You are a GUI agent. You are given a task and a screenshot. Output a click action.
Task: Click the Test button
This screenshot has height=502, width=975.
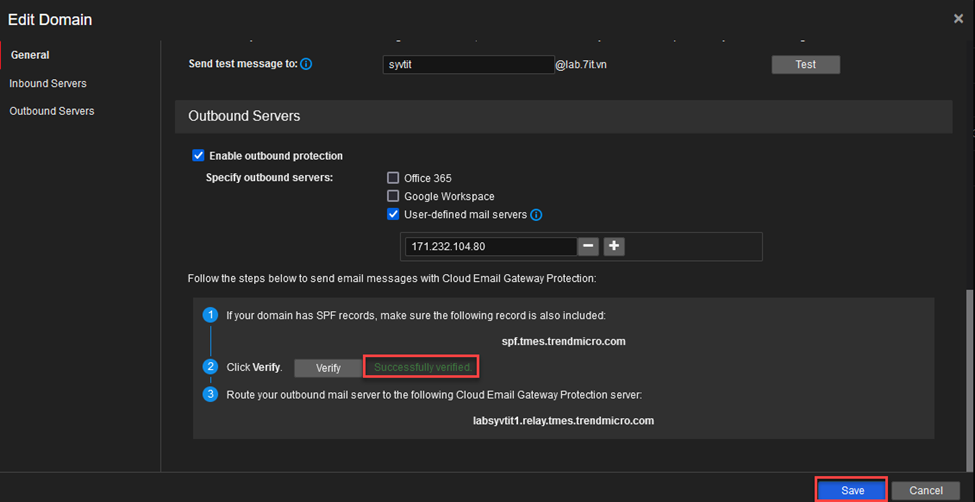[806, 64]
